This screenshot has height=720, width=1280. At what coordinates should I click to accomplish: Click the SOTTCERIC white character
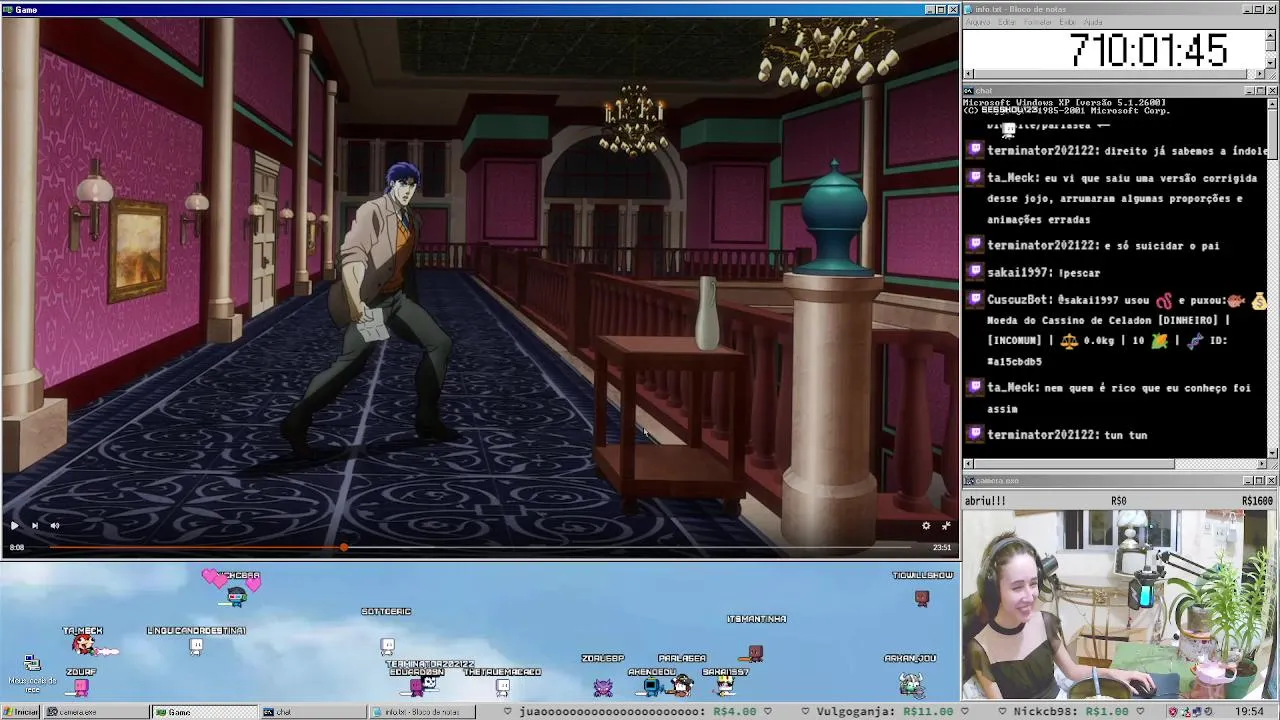(x=387, y=646)
